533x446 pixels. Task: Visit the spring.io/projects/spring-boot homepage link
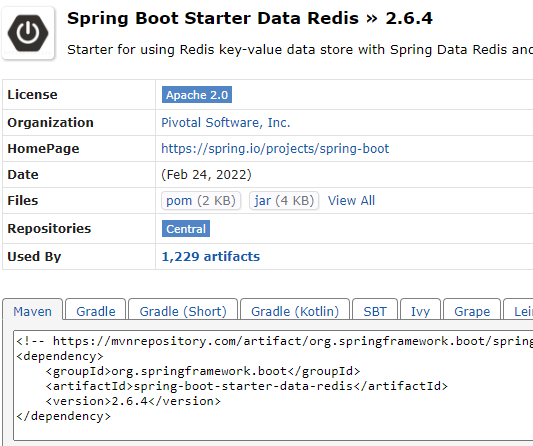[x=275, y=149]
